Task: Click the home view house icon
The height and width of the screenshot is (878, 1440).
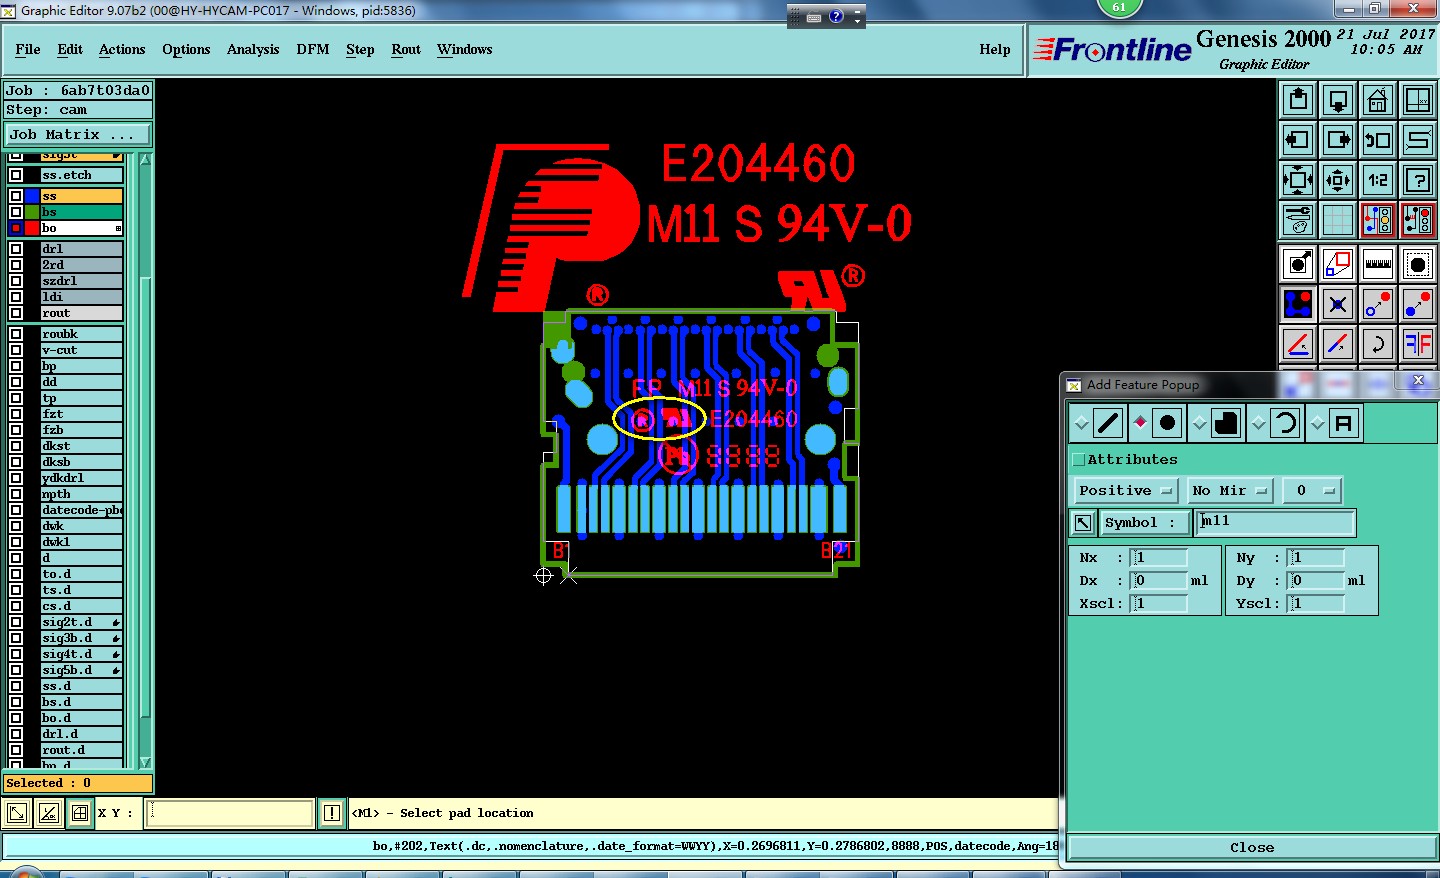Action: click(x=1378, y=100)
